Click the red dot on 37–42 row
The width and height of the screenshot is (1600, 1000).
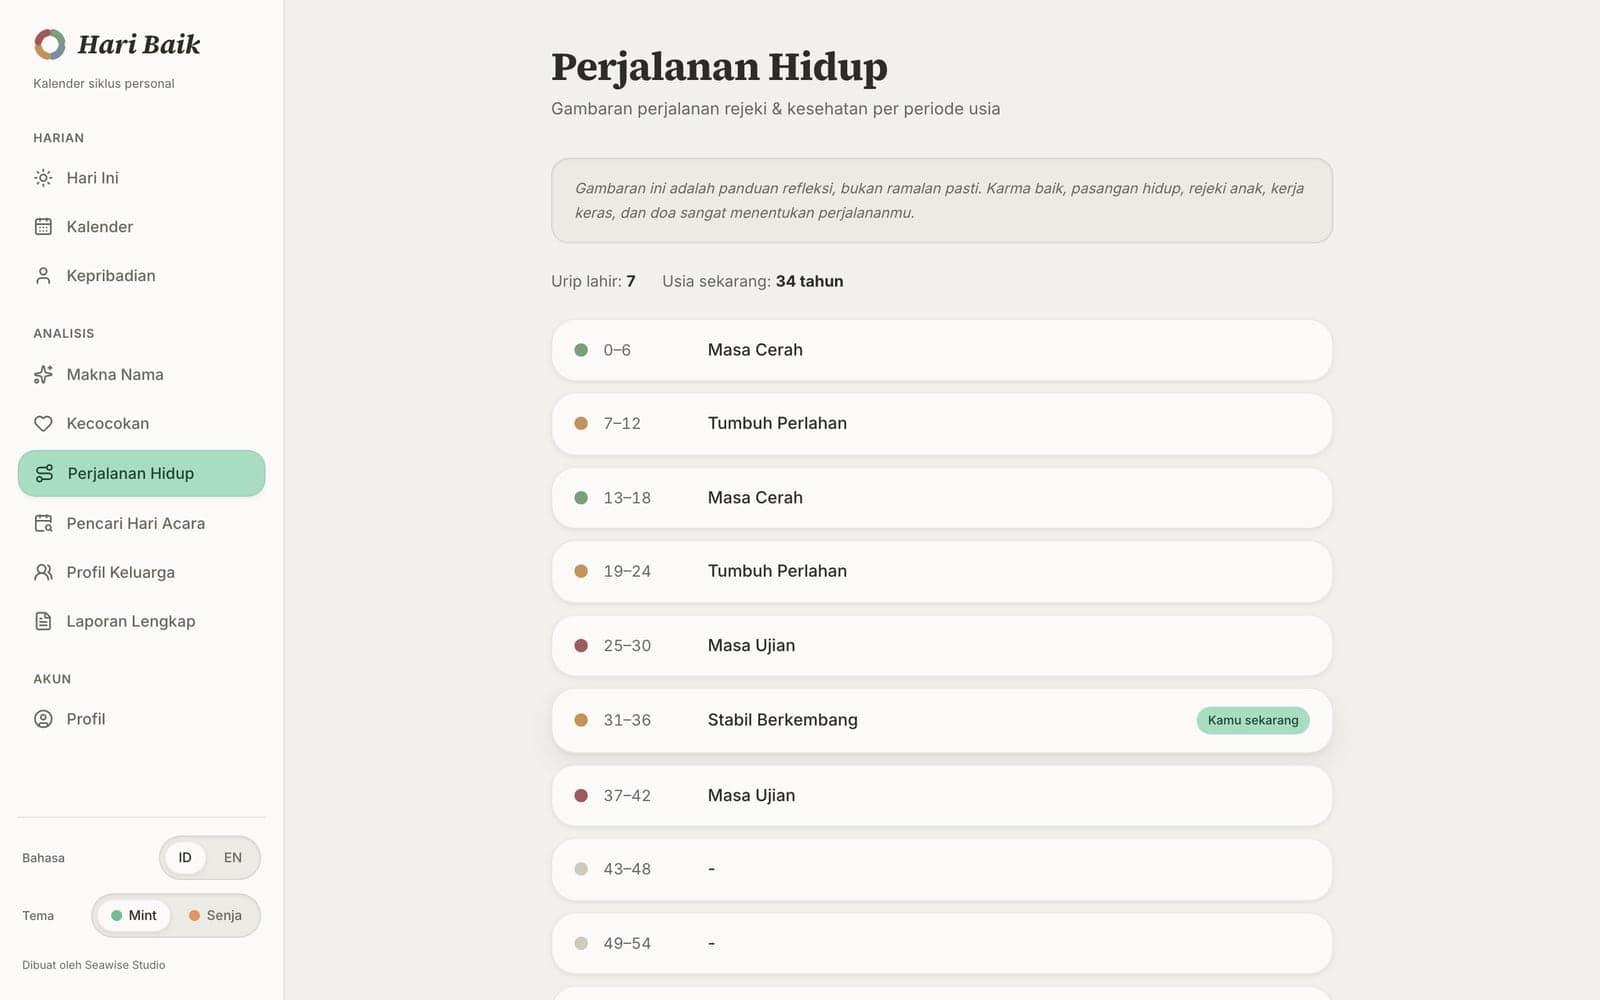click(x=581, y=796)
